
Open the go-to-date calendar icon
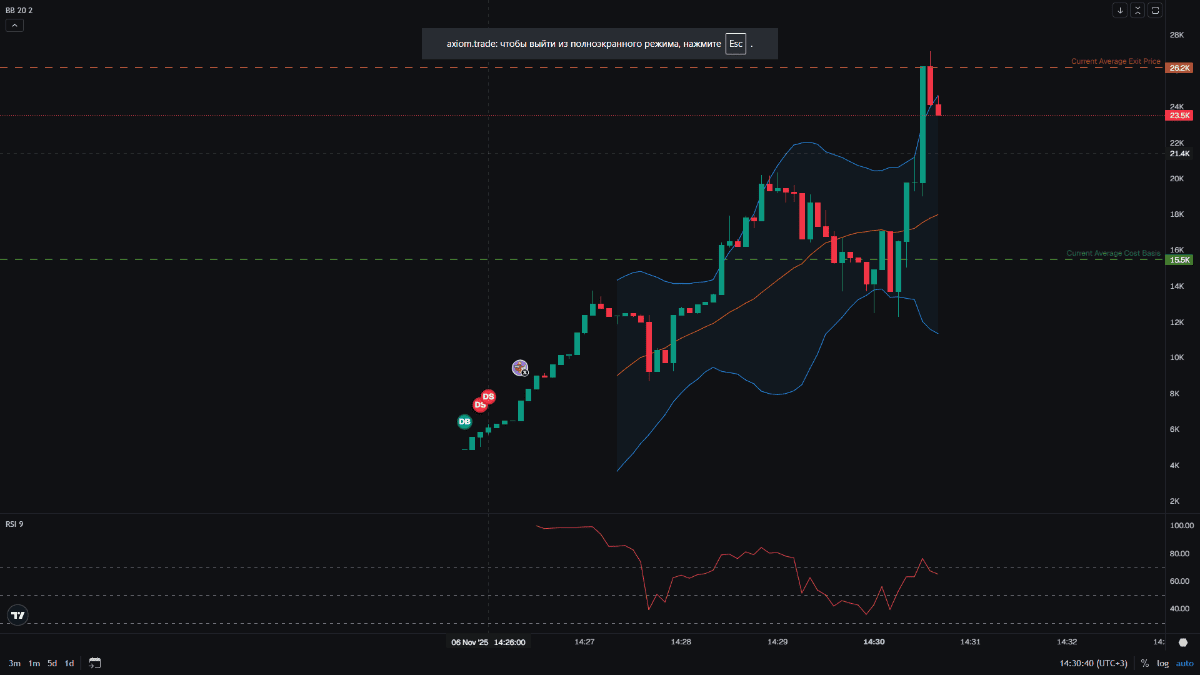coord(95,663)
